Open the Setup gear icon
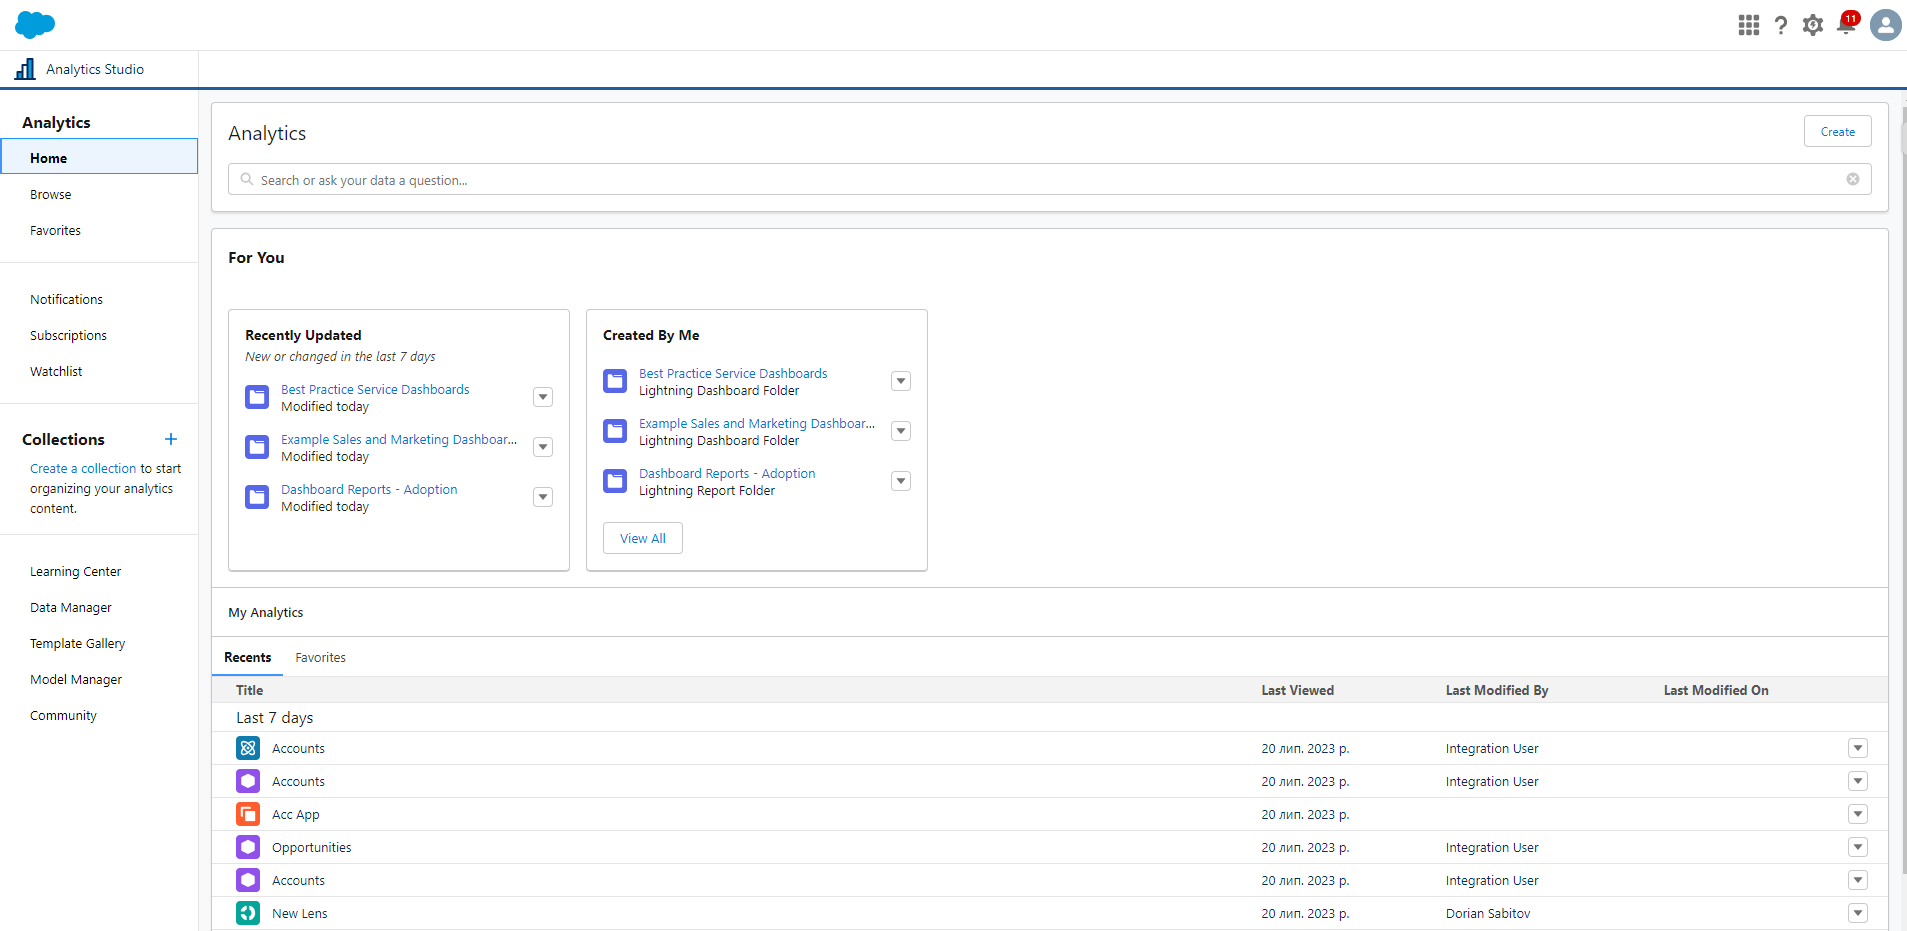Image resolution: width=1907 pixels, height=931 pixels. [1813, 25]
